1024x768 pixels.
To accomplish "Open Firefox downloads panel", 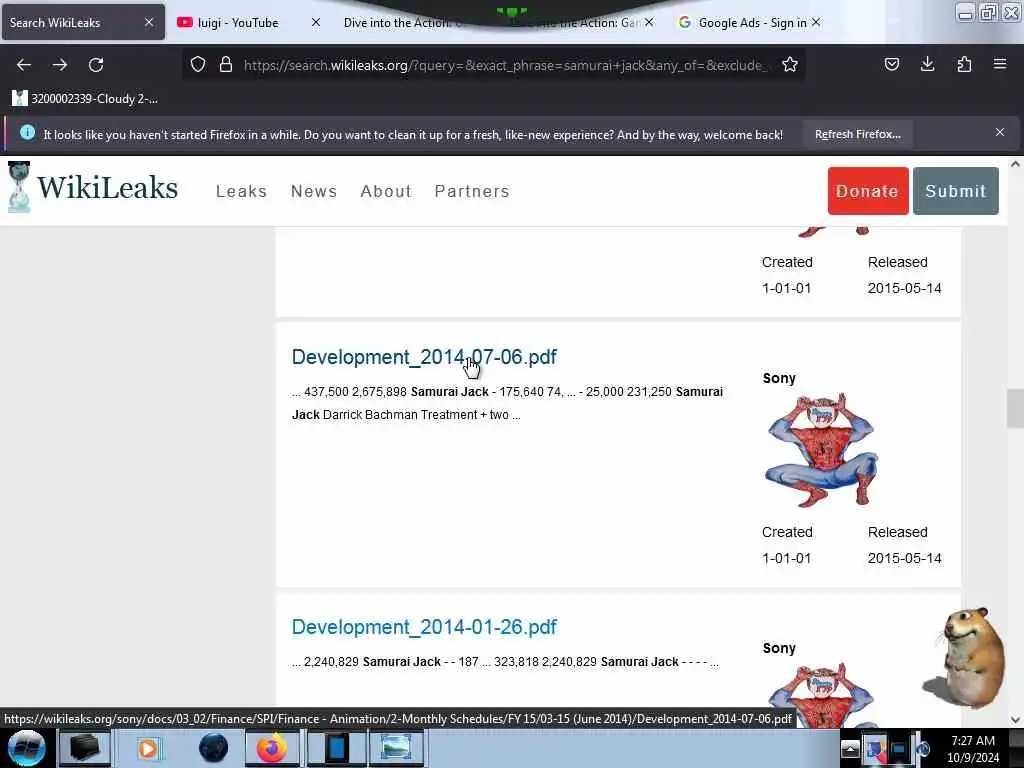I will (x=927, y=64).
